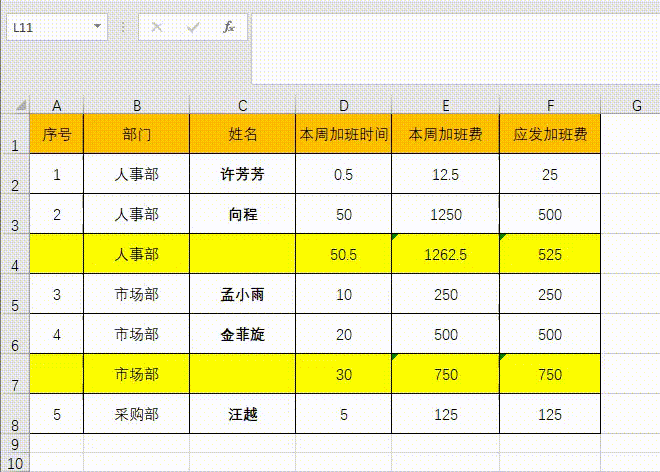Click the Name Box showing L11
Viewport: 660px width, 472px height.
coord(57,27)
